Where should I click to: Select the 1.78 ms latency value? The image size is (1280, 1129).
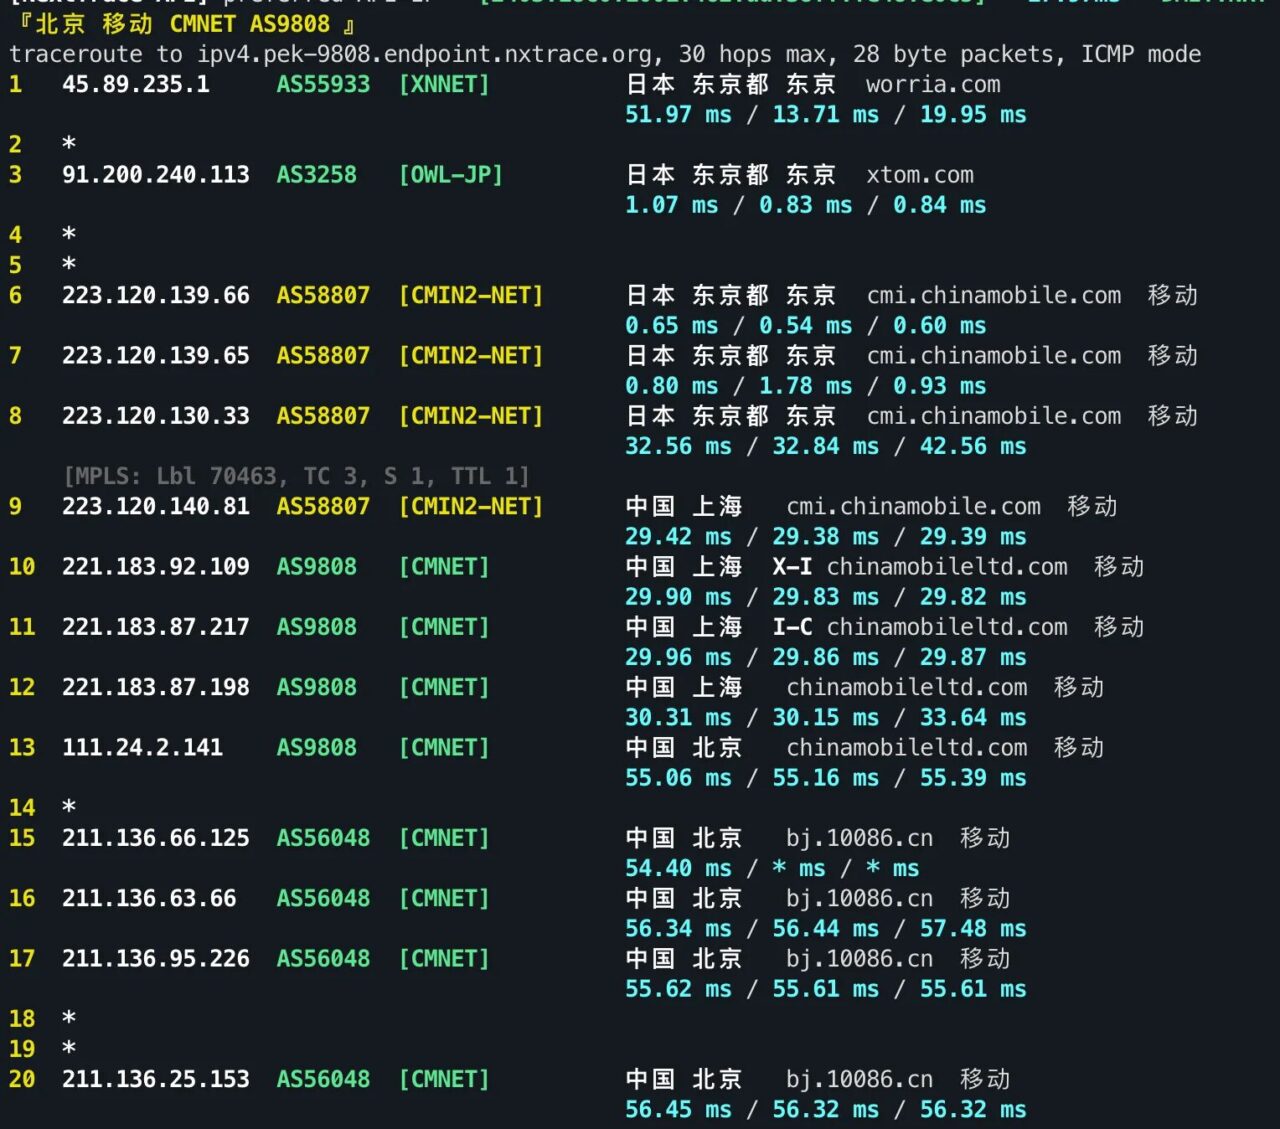click(805, 386)
